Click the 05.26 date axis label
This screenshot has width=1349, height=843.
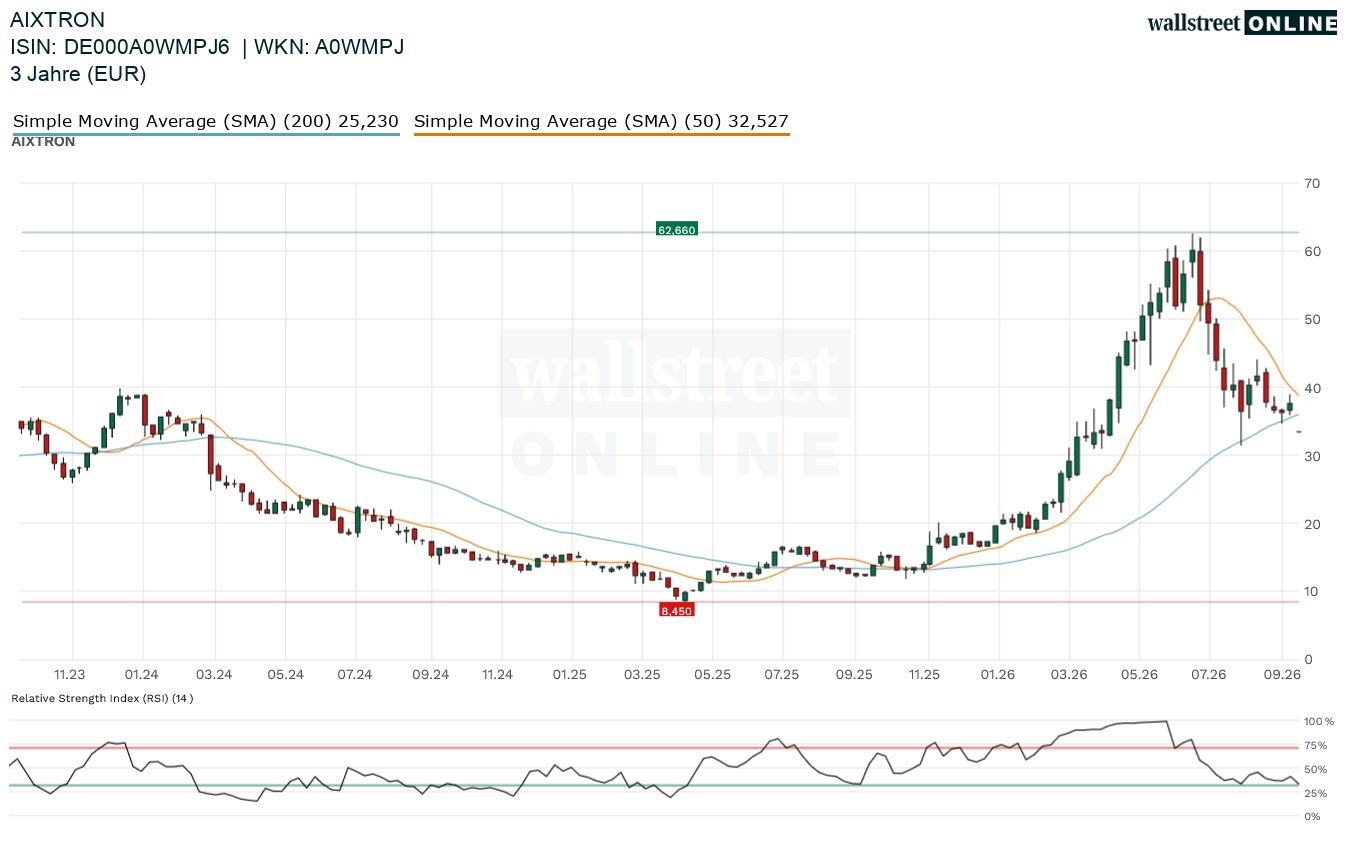click(1140, 675)
